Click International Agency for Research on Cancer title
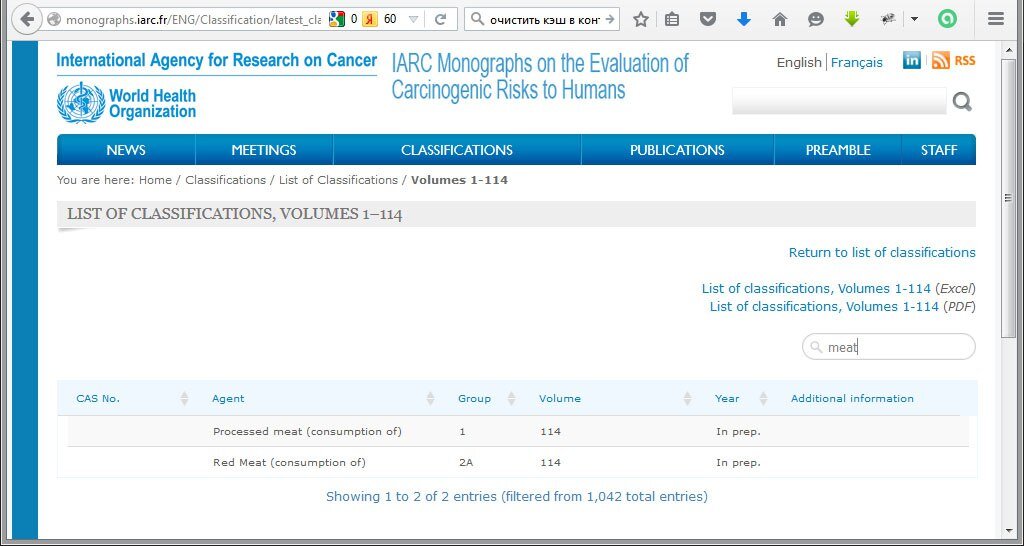Image resolution: width=1024 pixels, height=546 pixels. click(217, 61)
